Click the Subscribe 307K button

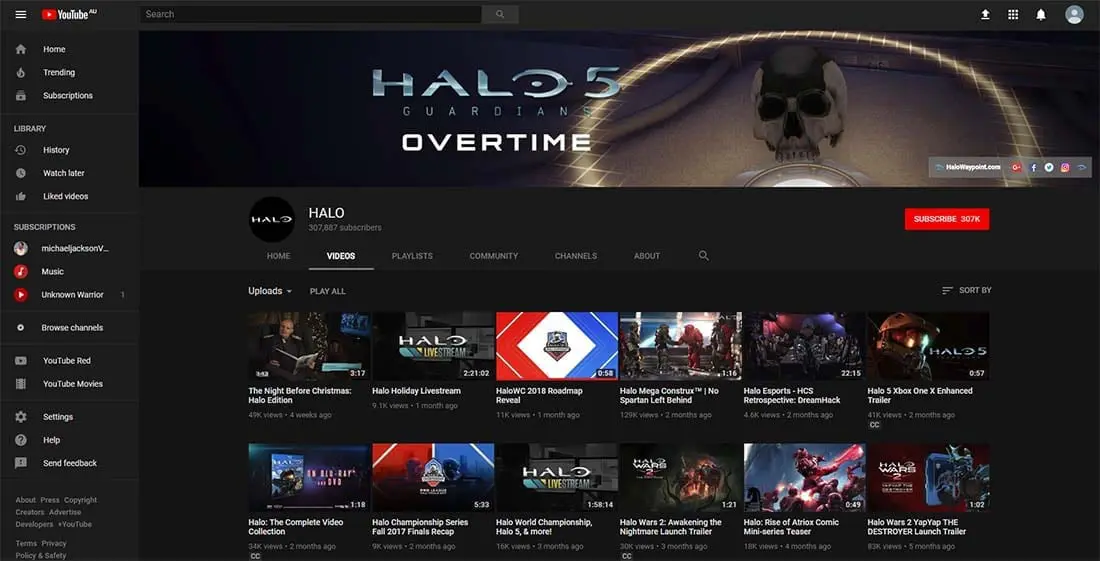[x=947, y=219]
